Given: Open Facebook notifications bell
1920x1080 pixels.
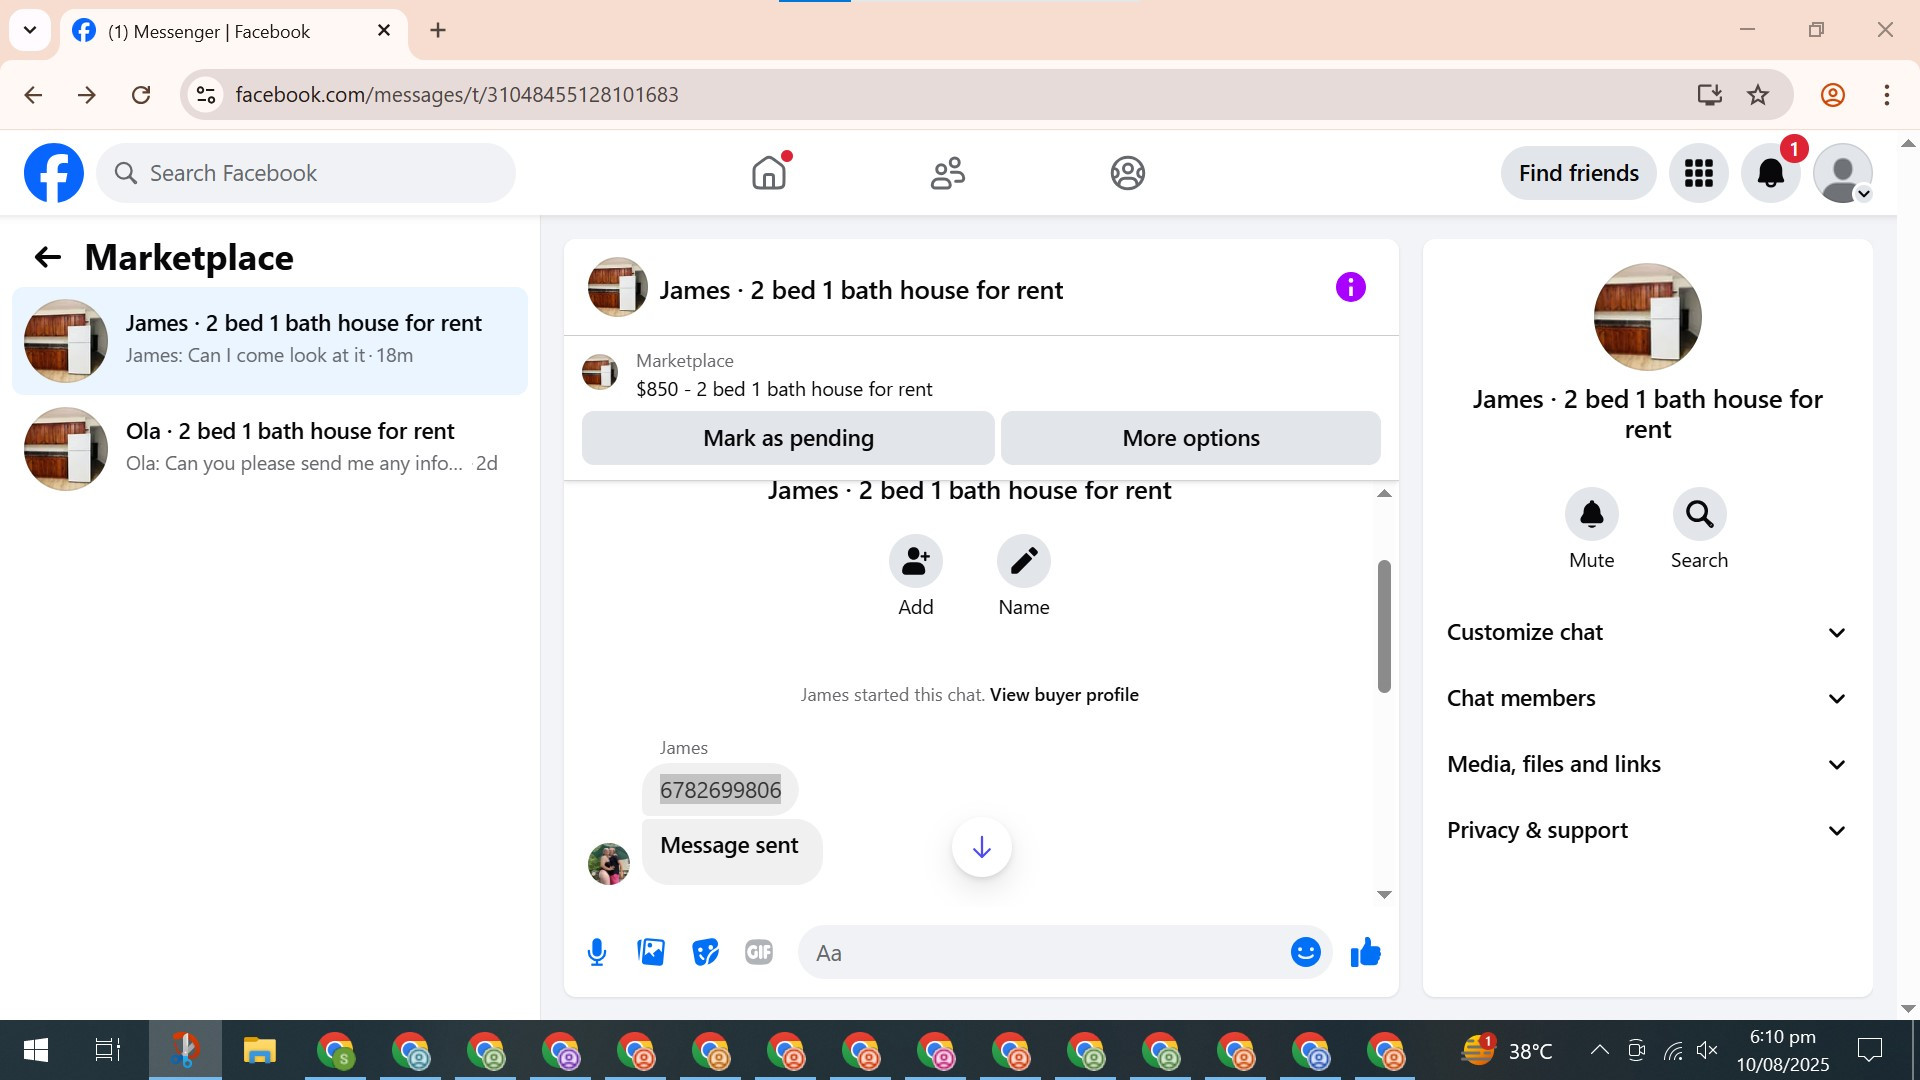Looking at the screenshot, I should pos(1770,173).
